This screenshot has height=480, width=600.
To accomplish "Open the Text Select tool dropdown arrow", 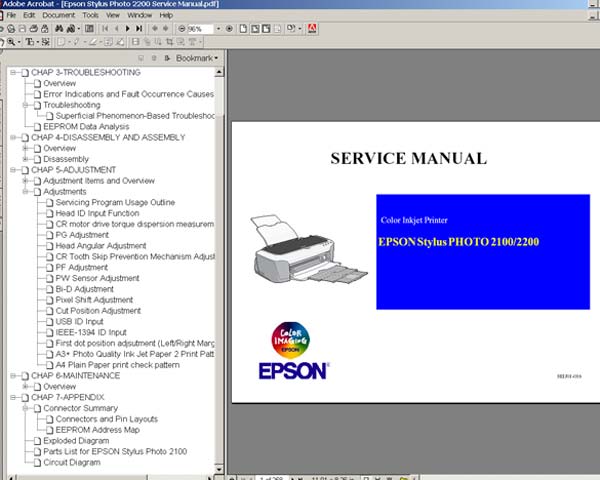I will pos(38,41).
